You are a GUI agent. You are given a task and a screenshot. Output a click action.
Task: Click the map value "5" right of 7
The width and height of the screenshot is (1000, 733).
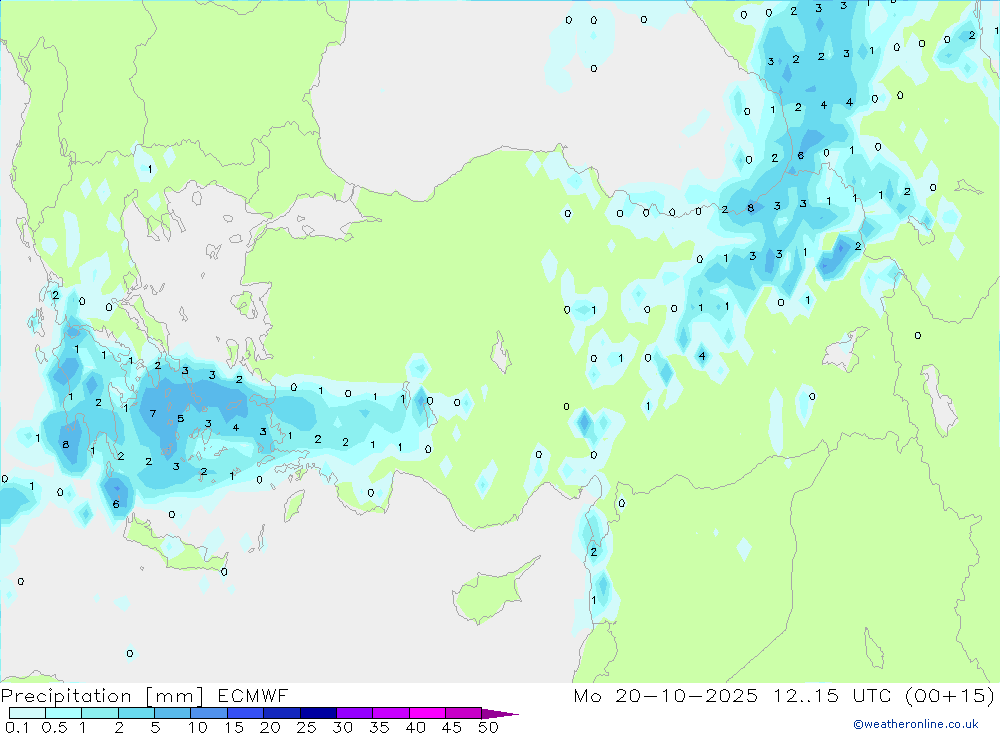coord(180,418)
